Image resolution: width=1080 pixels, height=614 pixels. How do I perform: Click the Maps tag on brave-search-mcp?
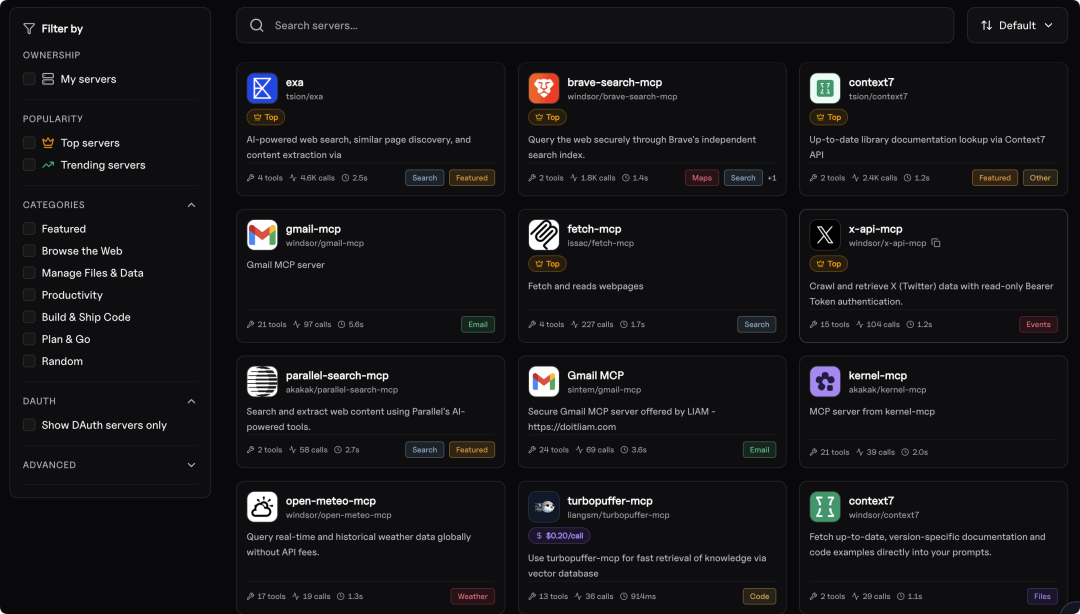click(x=702, y=178)
